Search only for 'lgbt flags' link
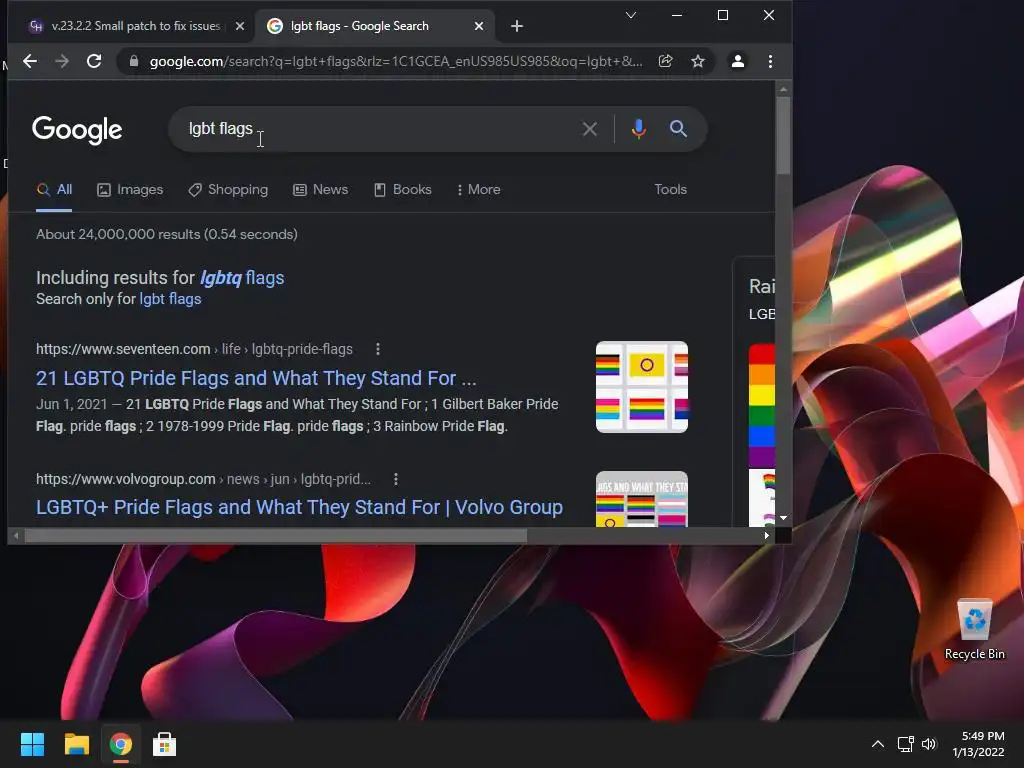Image resolution: width=1024 pixels, height=768 pixels. point(170,299)
